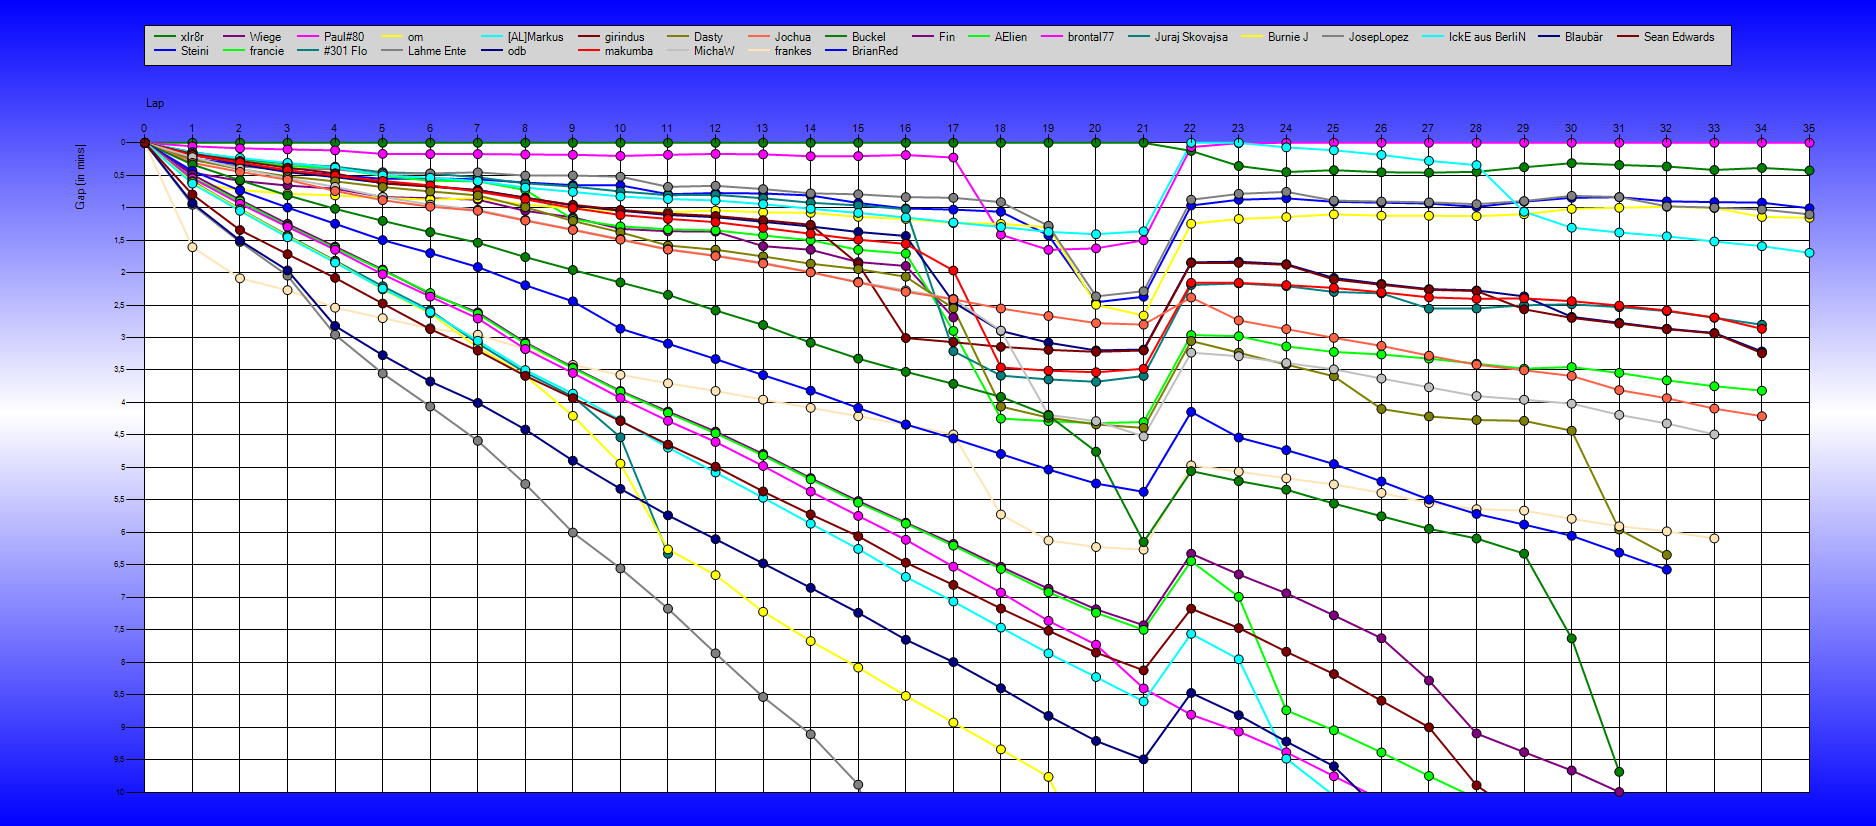
Task: Choose Dasty in the legend
Action: point(708,37)
